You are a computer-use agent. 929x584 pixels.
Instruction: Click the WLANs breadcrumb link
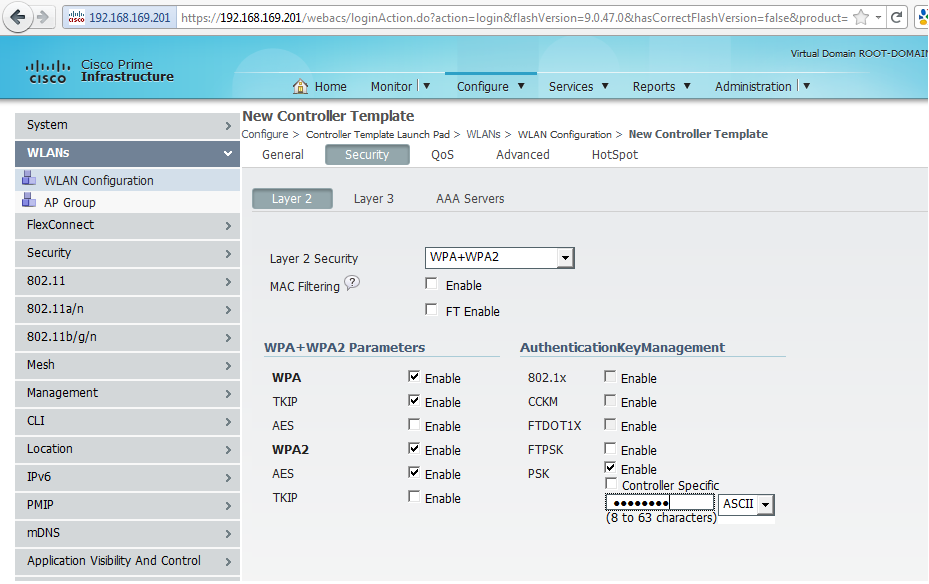point(483,134)
